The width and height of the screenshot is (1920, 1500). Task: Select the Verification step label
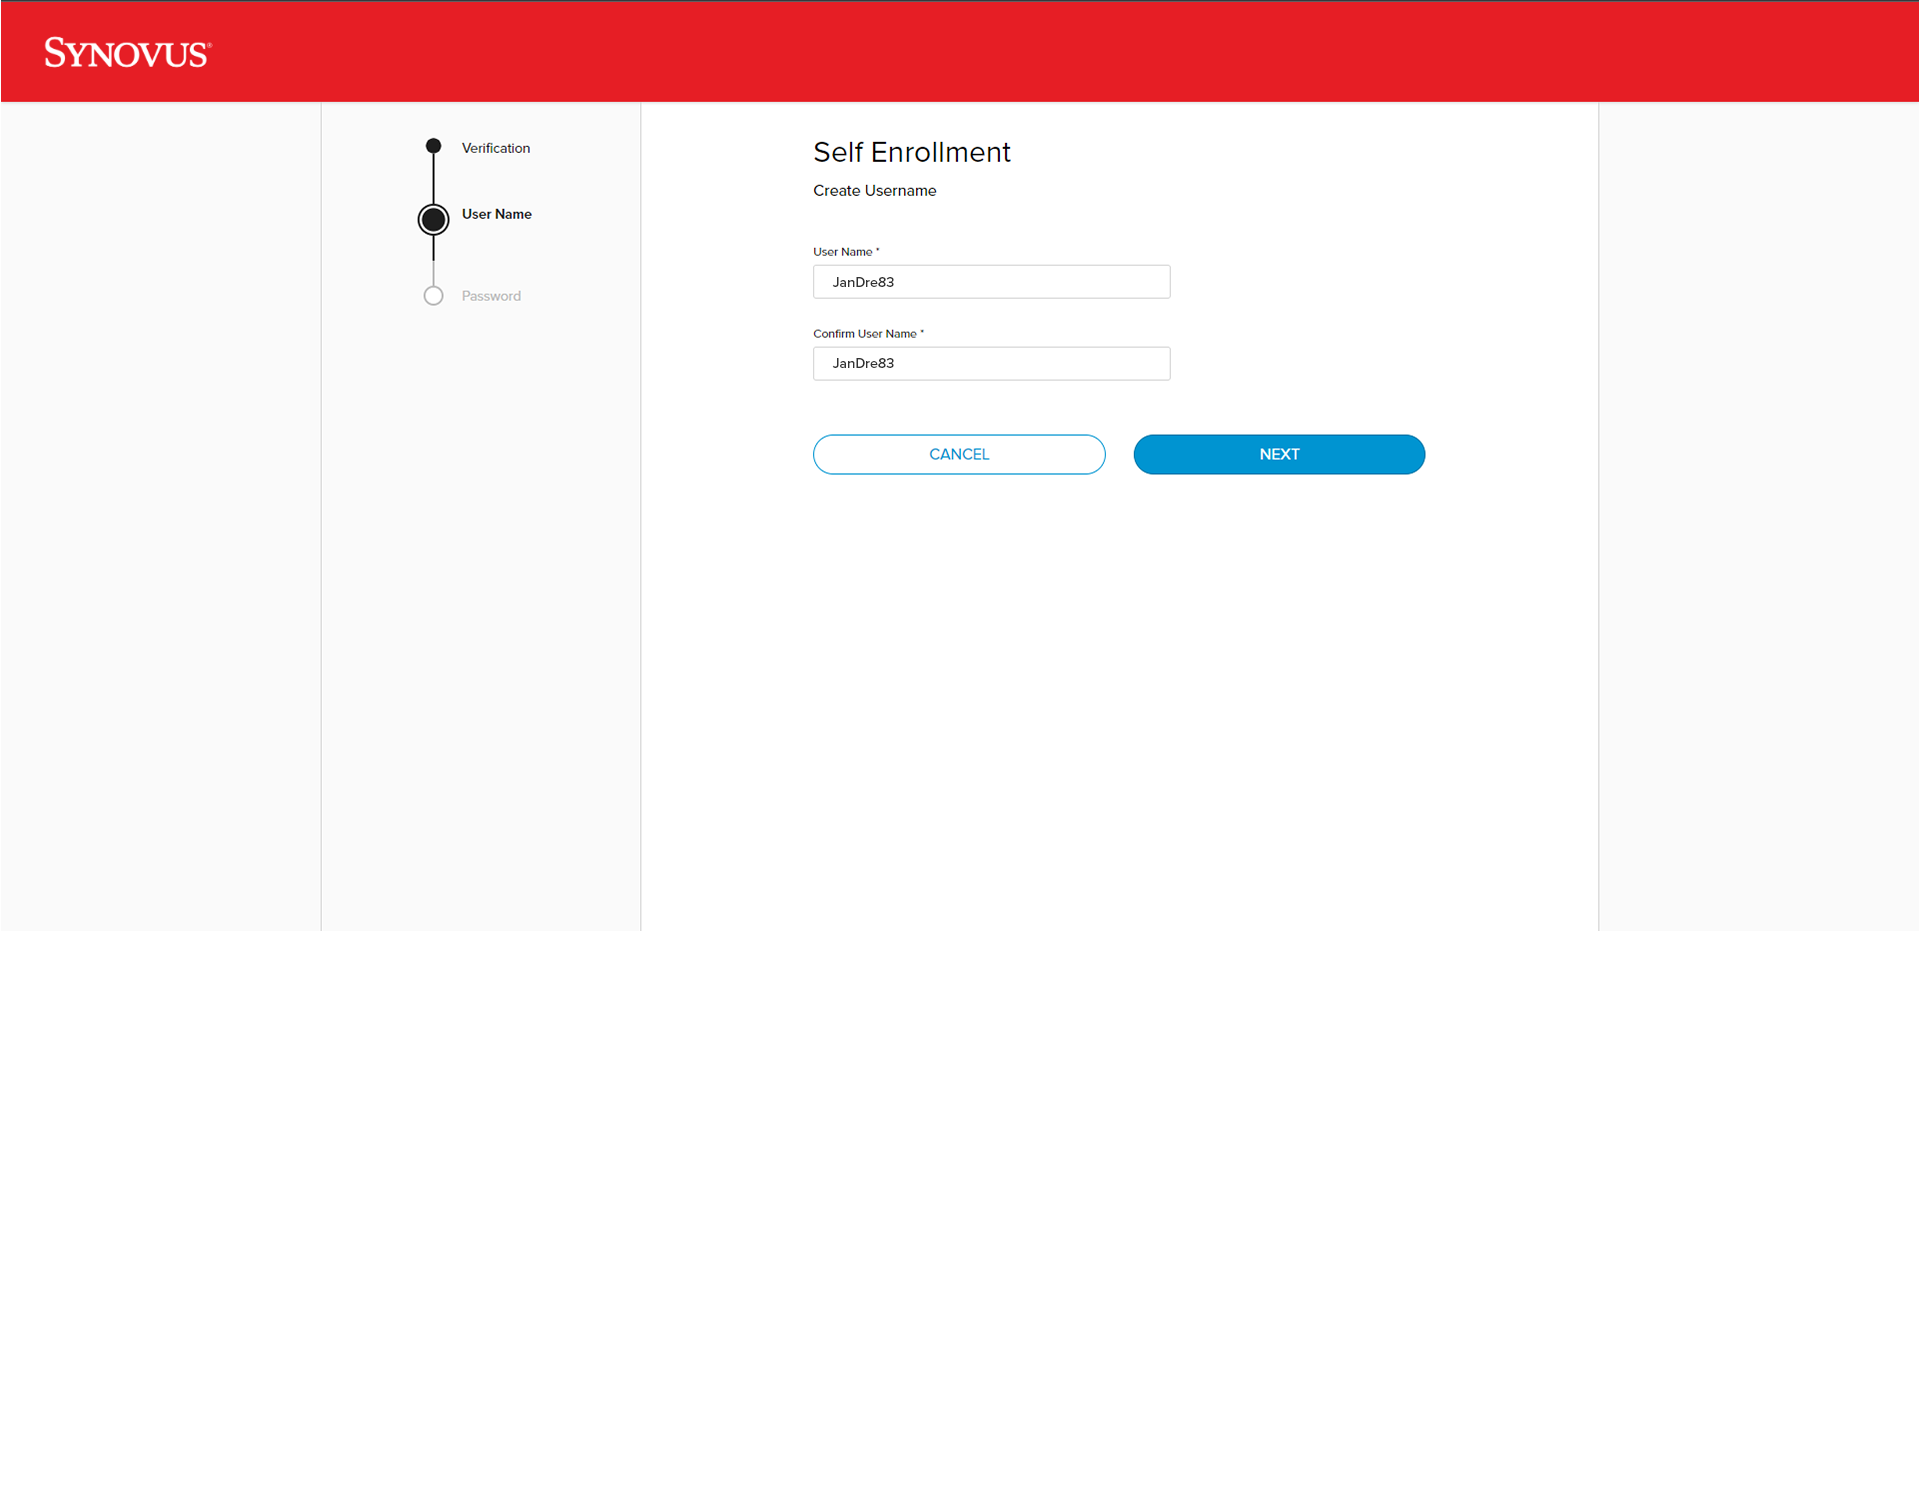[x=495, y=148]
